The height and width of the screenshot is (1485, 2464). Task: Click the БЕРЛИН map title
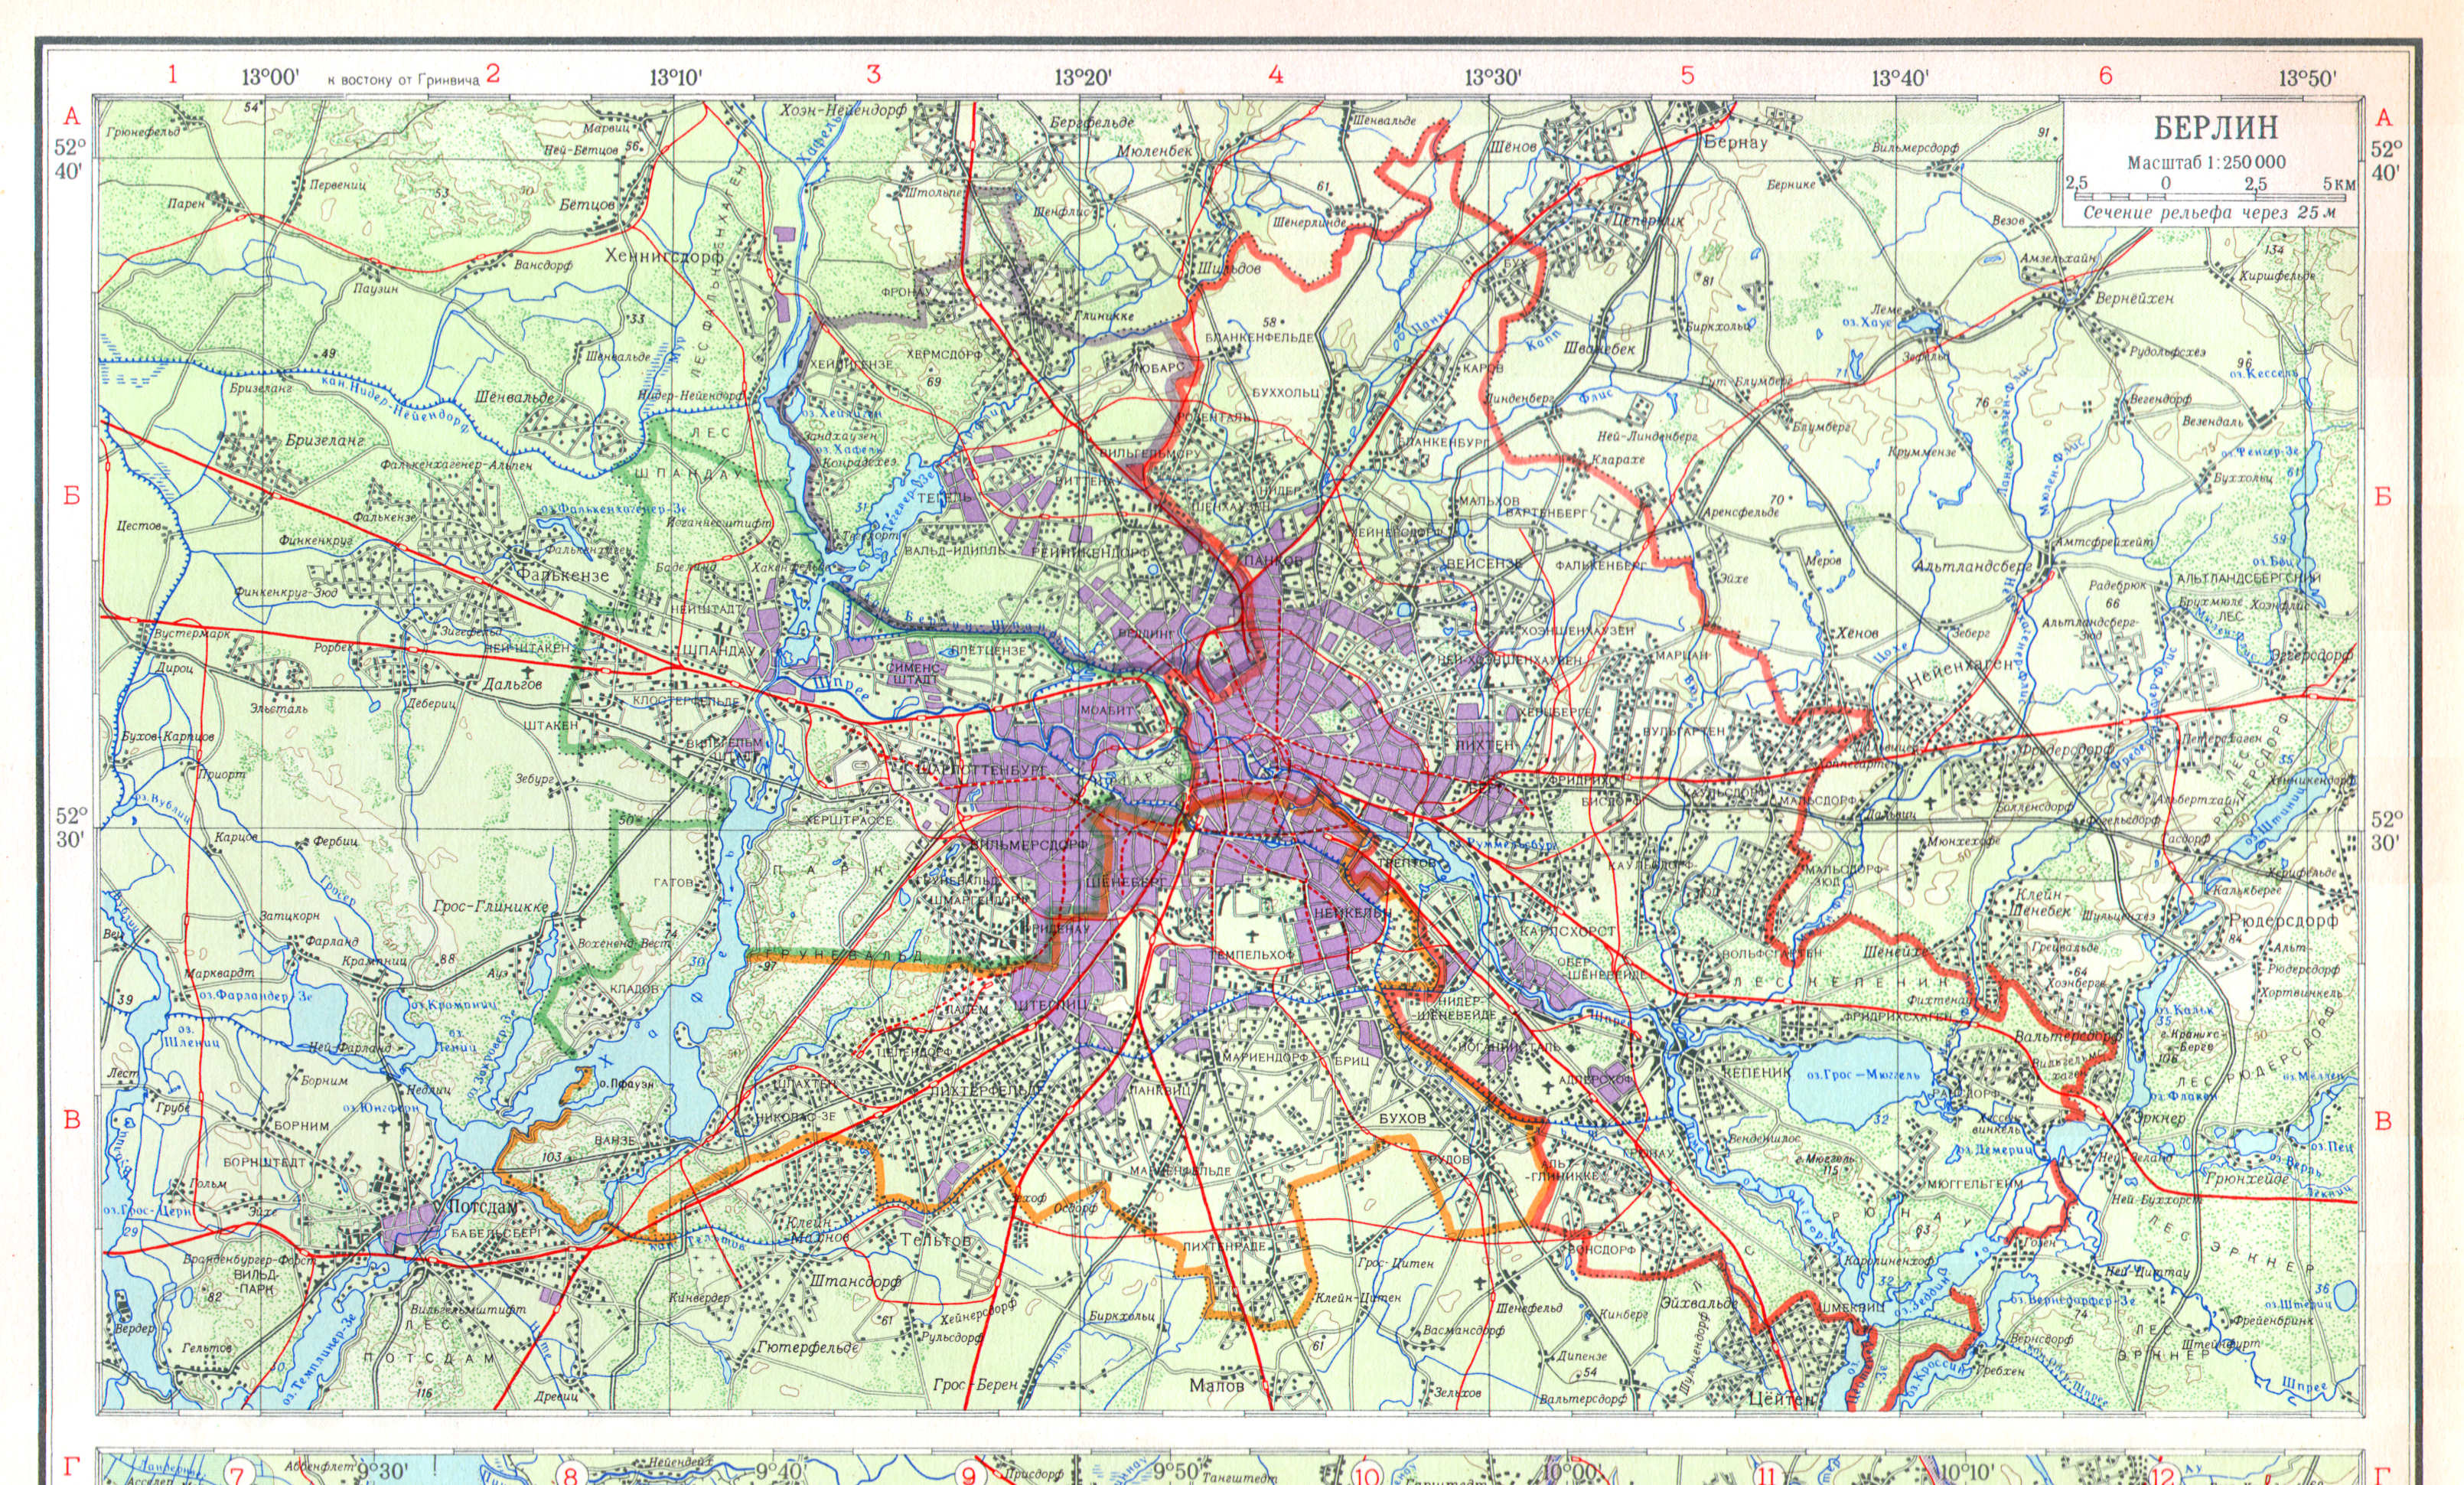(2215, 128)
